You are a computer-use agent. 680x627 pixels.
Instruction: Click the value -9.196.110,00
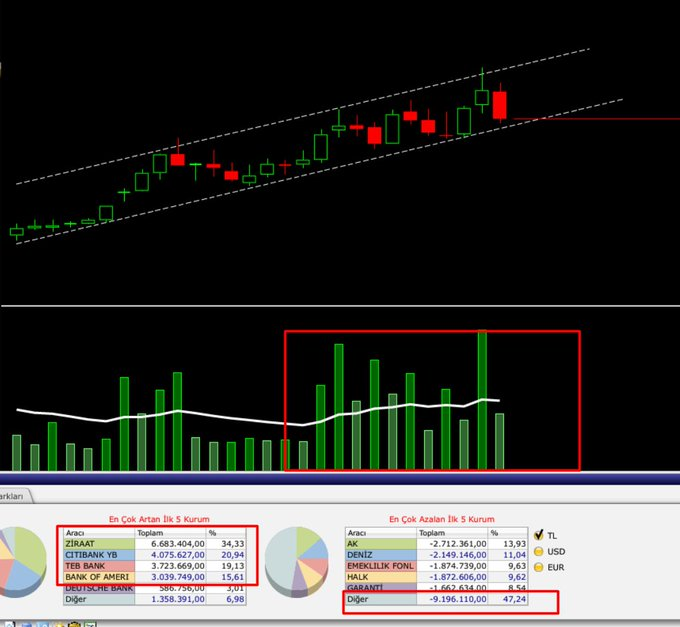(458, 599)
